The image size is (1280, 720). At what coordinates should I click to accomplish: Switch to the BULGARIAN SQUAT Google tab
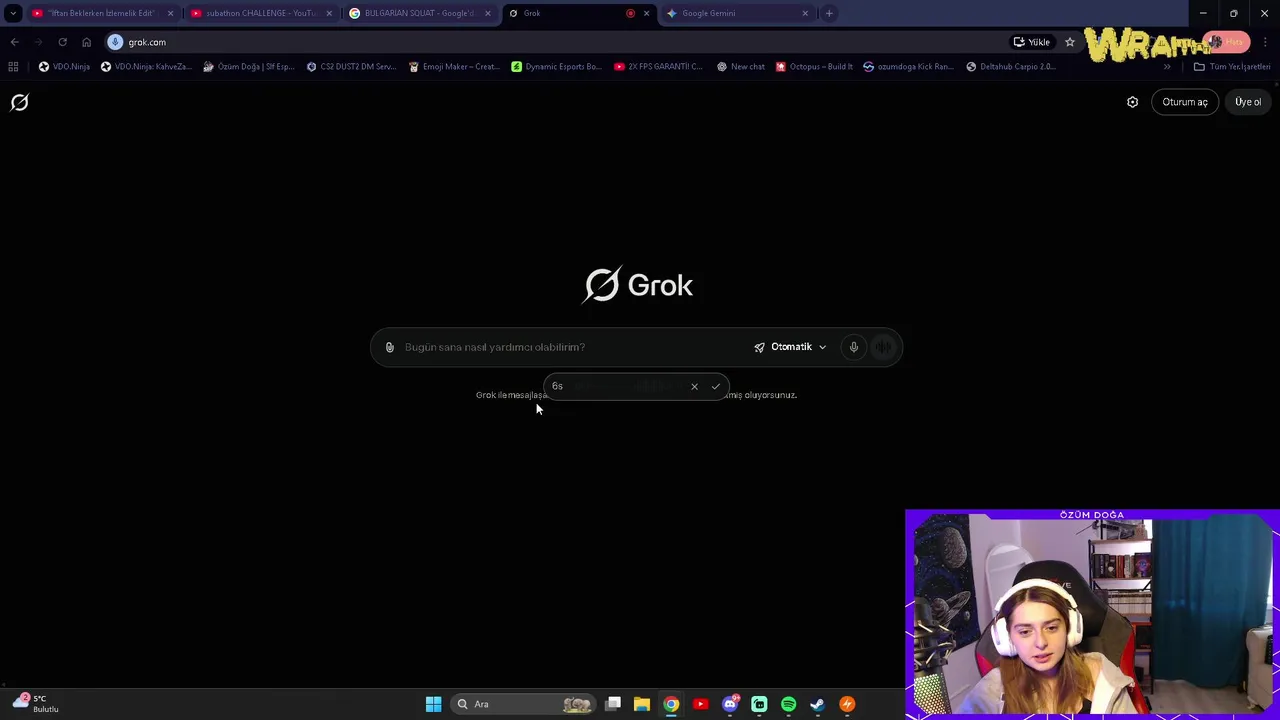(x=419, y=13)
